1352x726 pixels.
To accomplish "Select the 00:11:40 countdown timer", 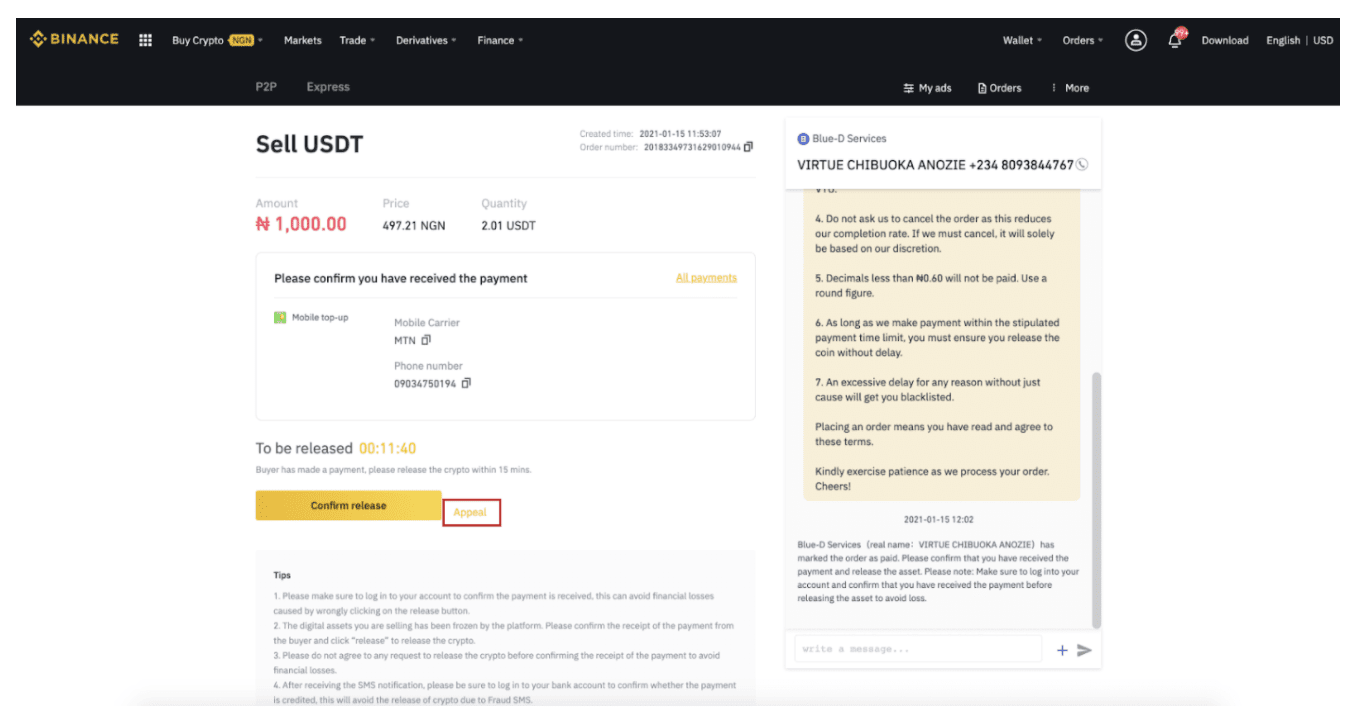I will [x=388, y=448].
